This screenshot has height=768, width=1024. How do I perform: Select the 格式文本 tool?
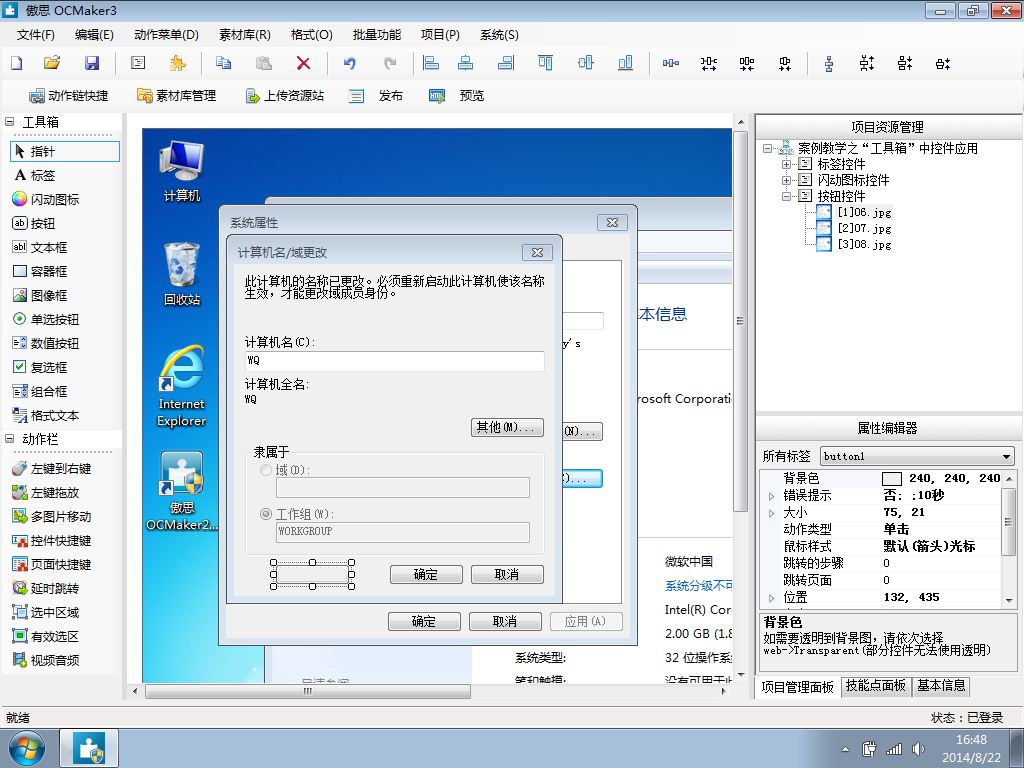46,415
